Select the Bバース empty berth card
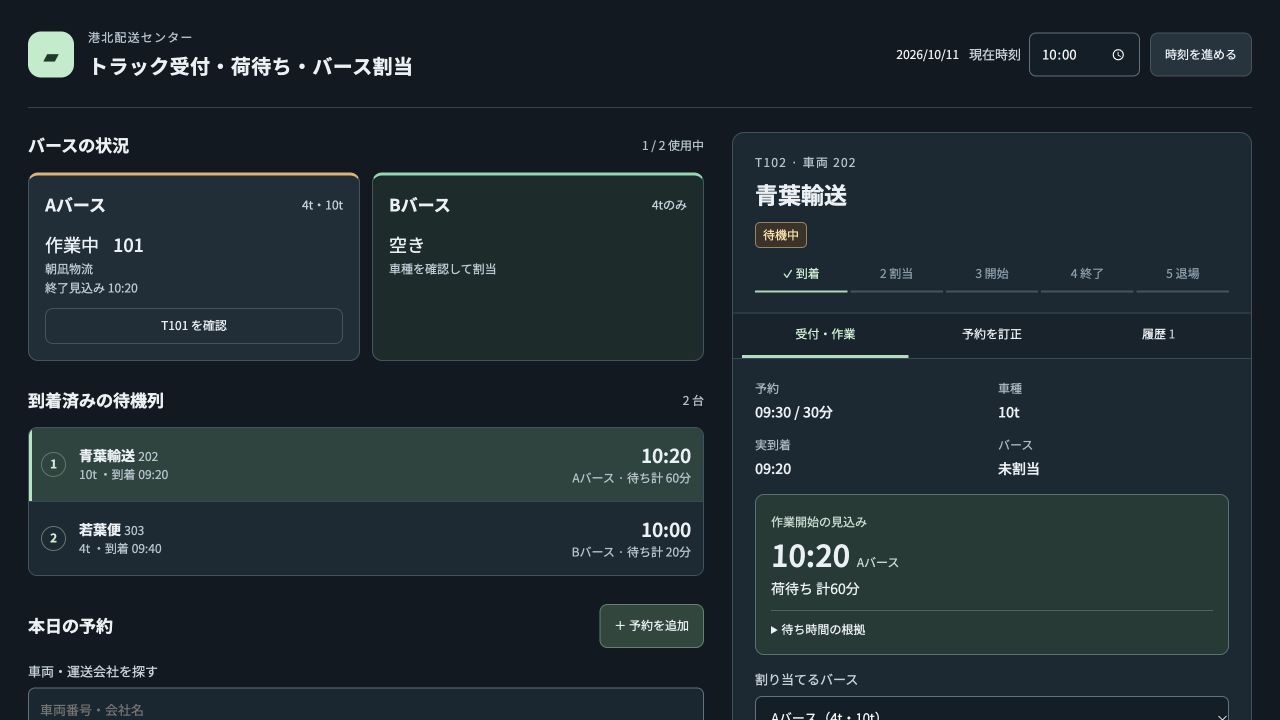This screenshot has width=1280, height=720. point(538,266)
